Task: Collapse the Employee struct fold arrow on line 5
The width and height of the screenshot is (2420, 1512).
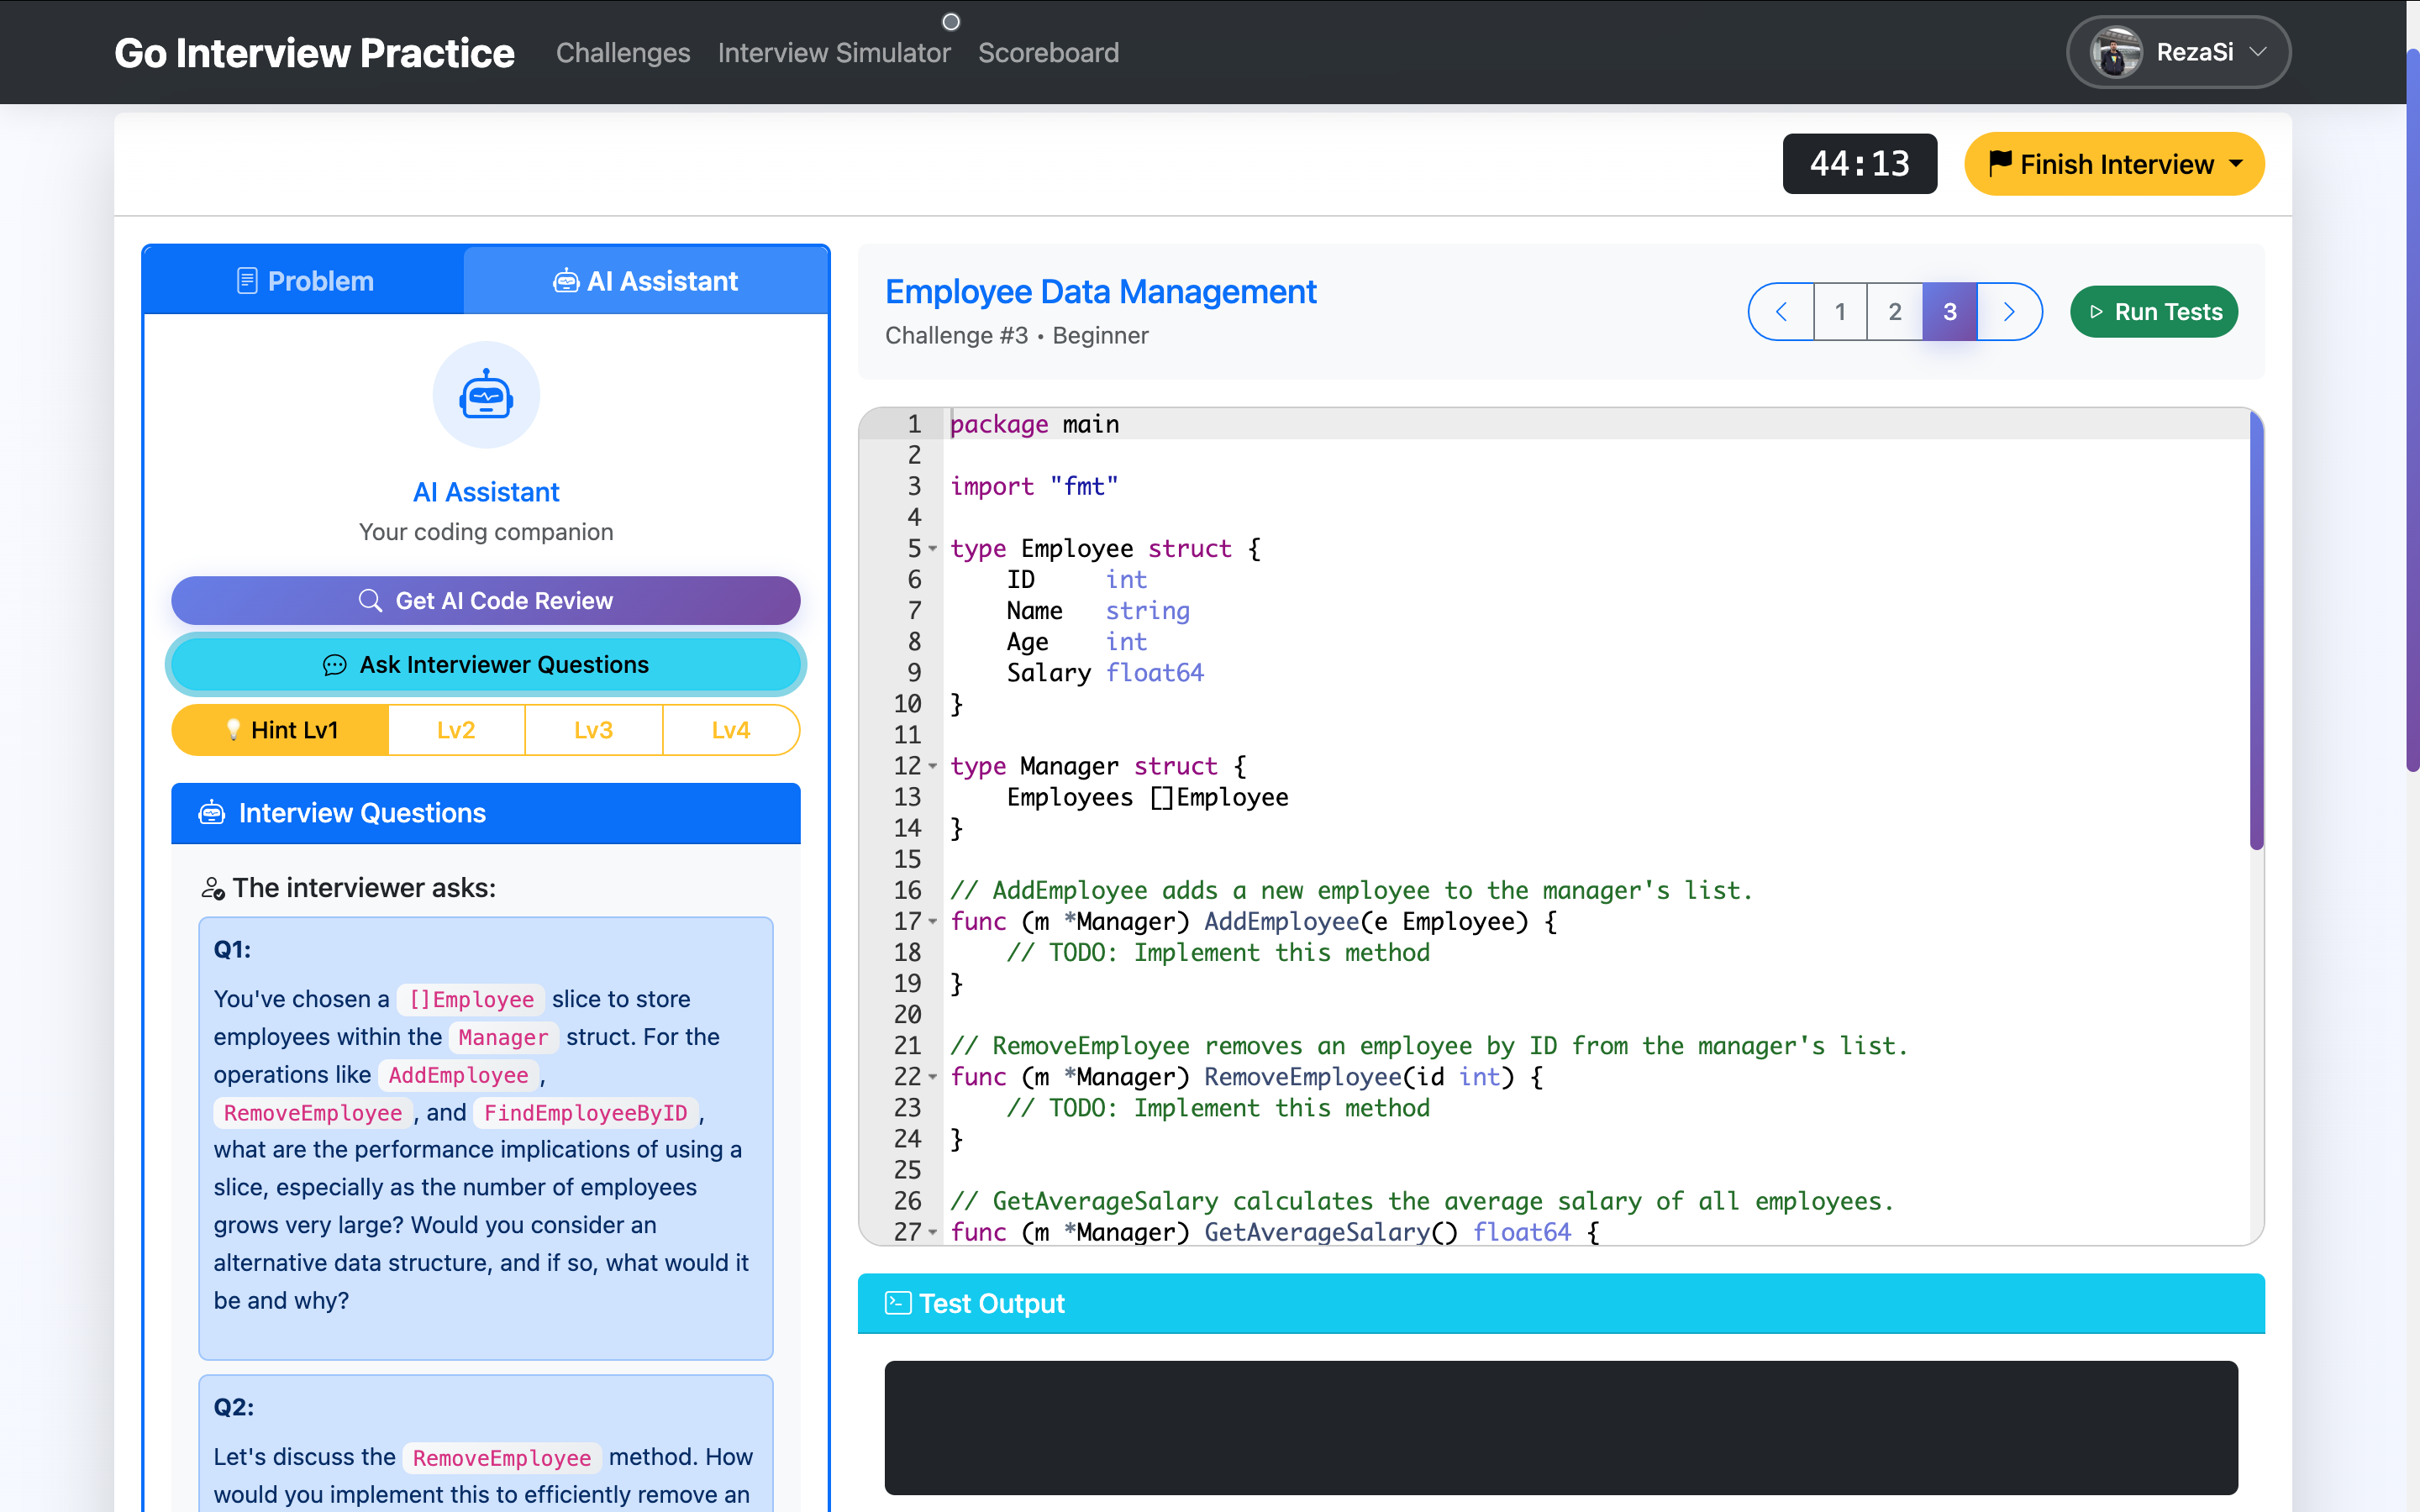Action: [933, 548]
